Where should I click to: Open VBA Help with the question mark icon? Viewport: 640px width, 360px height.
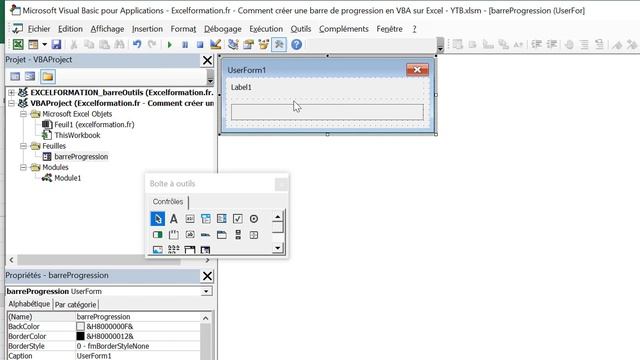[x=297, y=44]
